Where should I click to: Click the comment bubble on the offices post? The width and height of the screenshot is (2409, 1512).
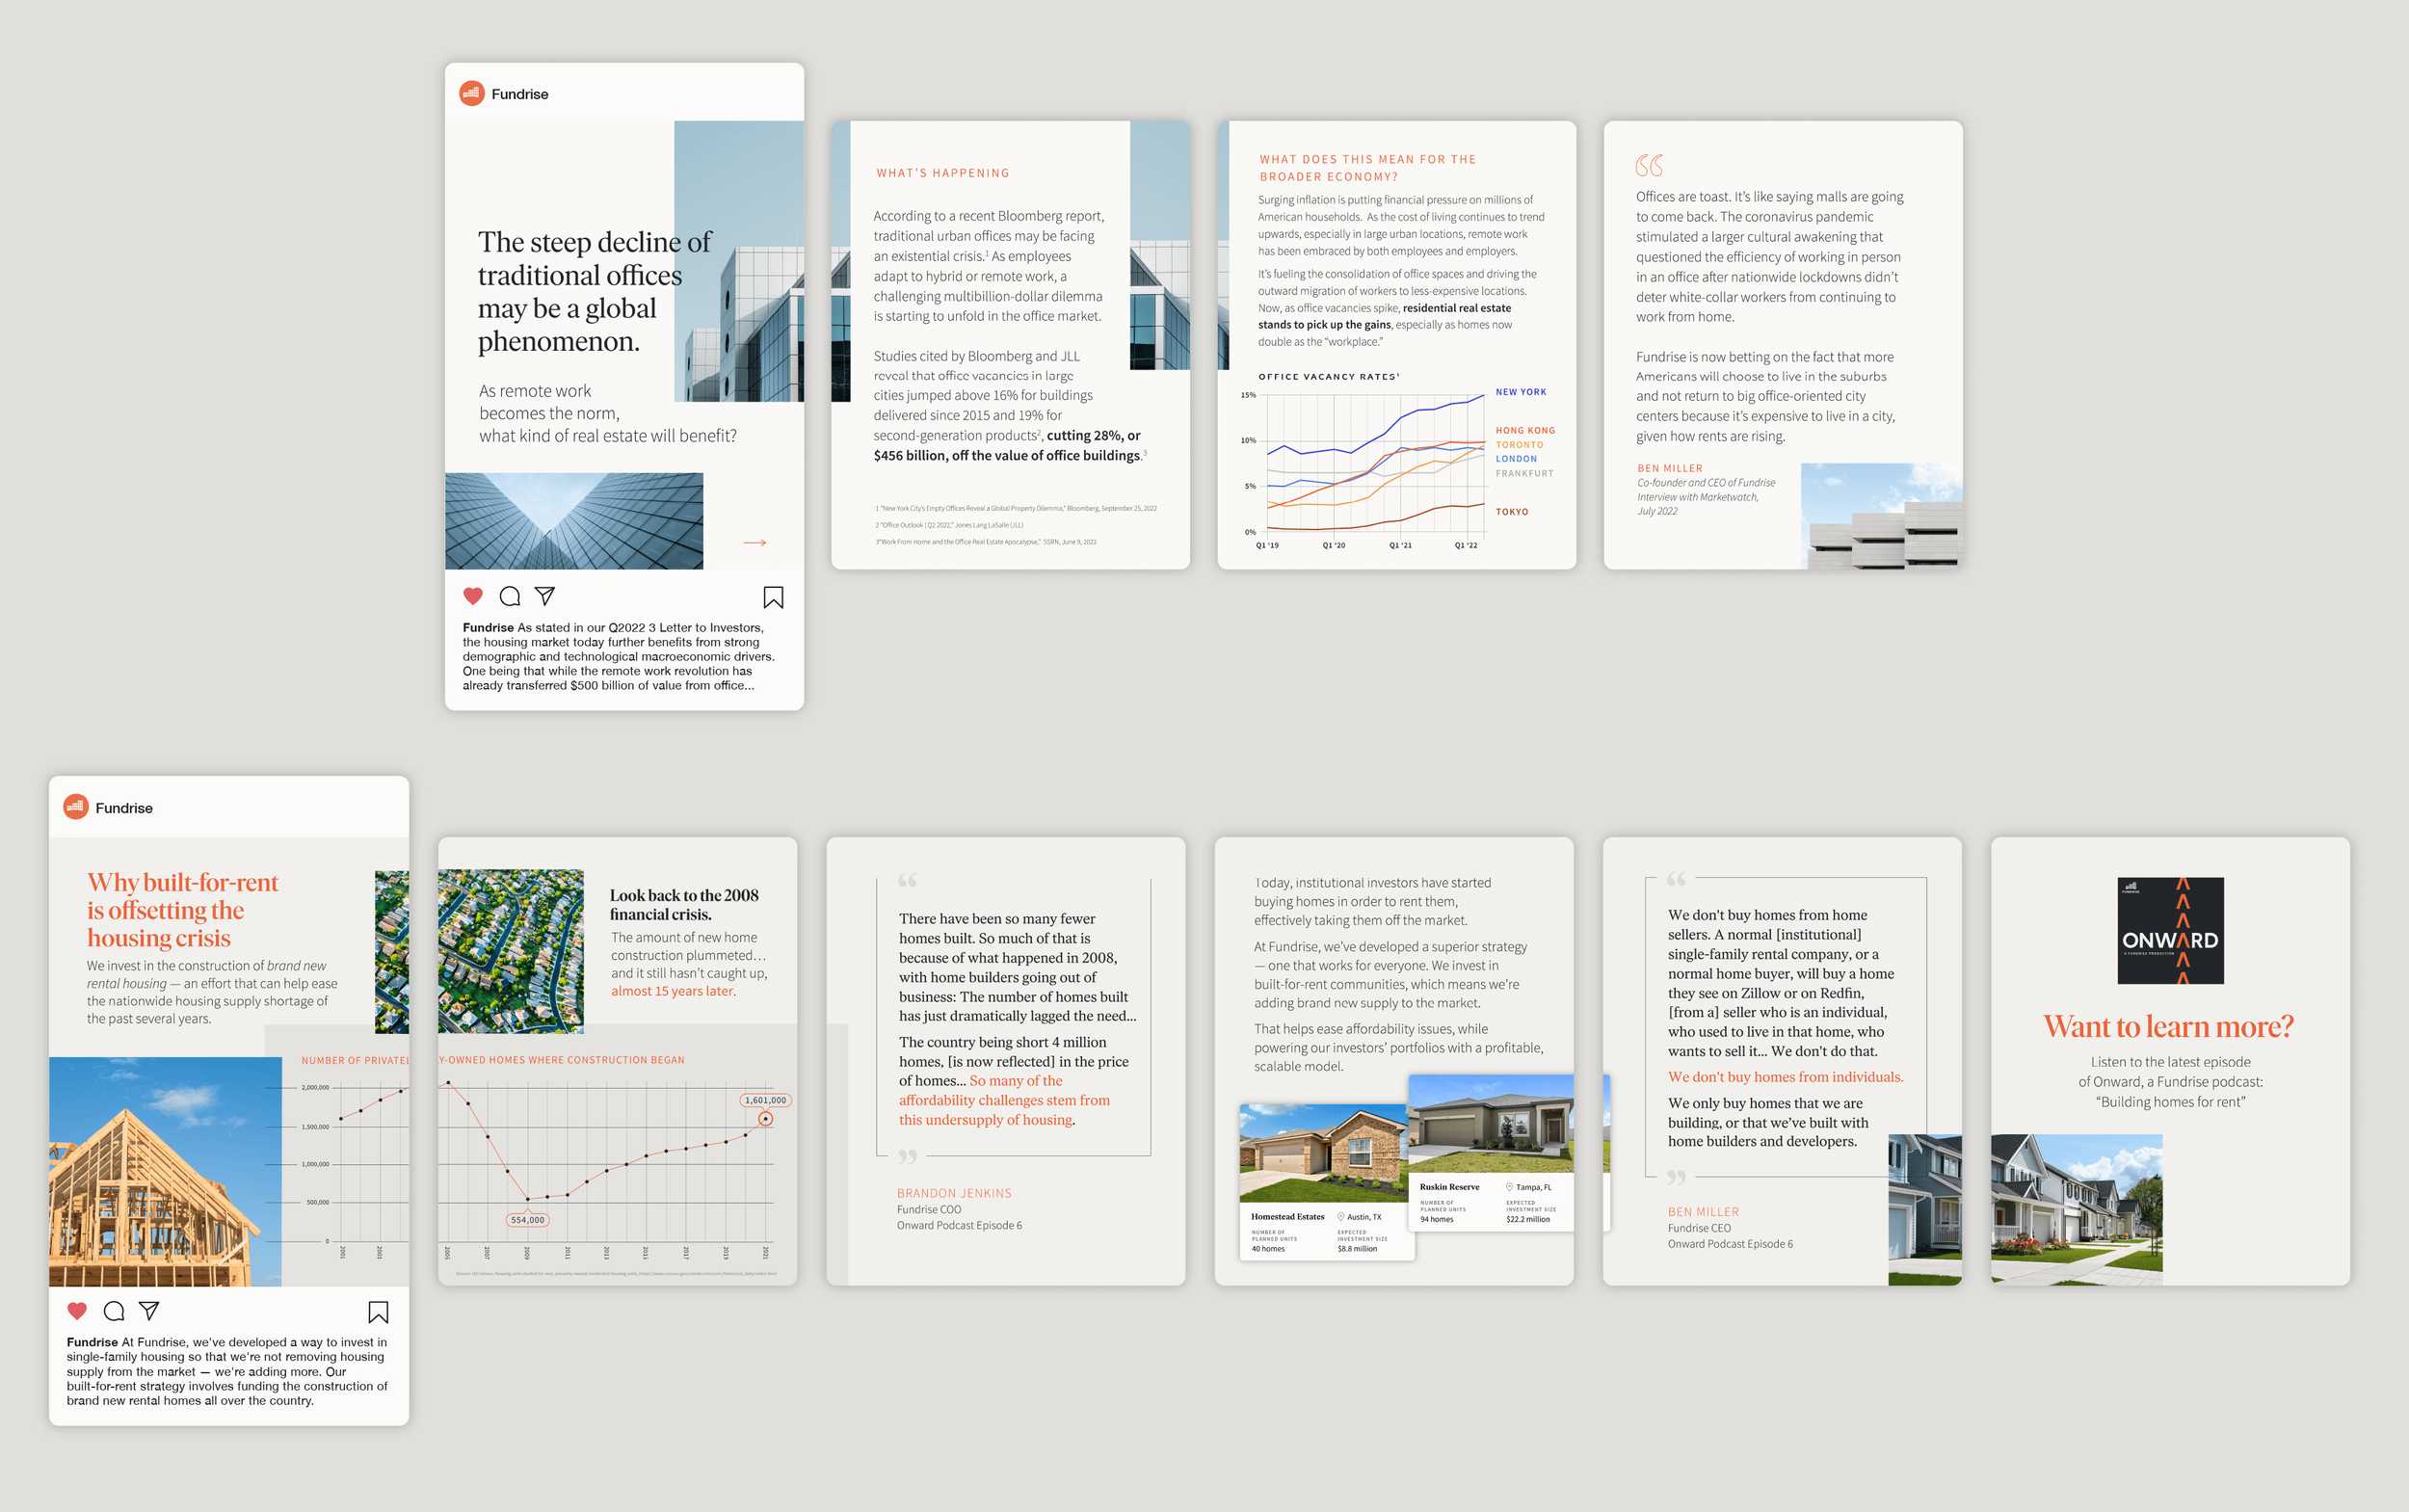[x=510, y=596]
